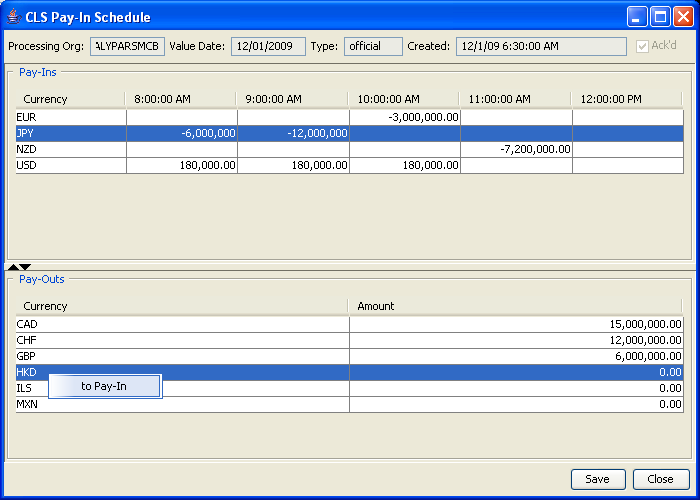Select the JPY pay-in row
Viewport: 700px width, 500px height.
350,133
